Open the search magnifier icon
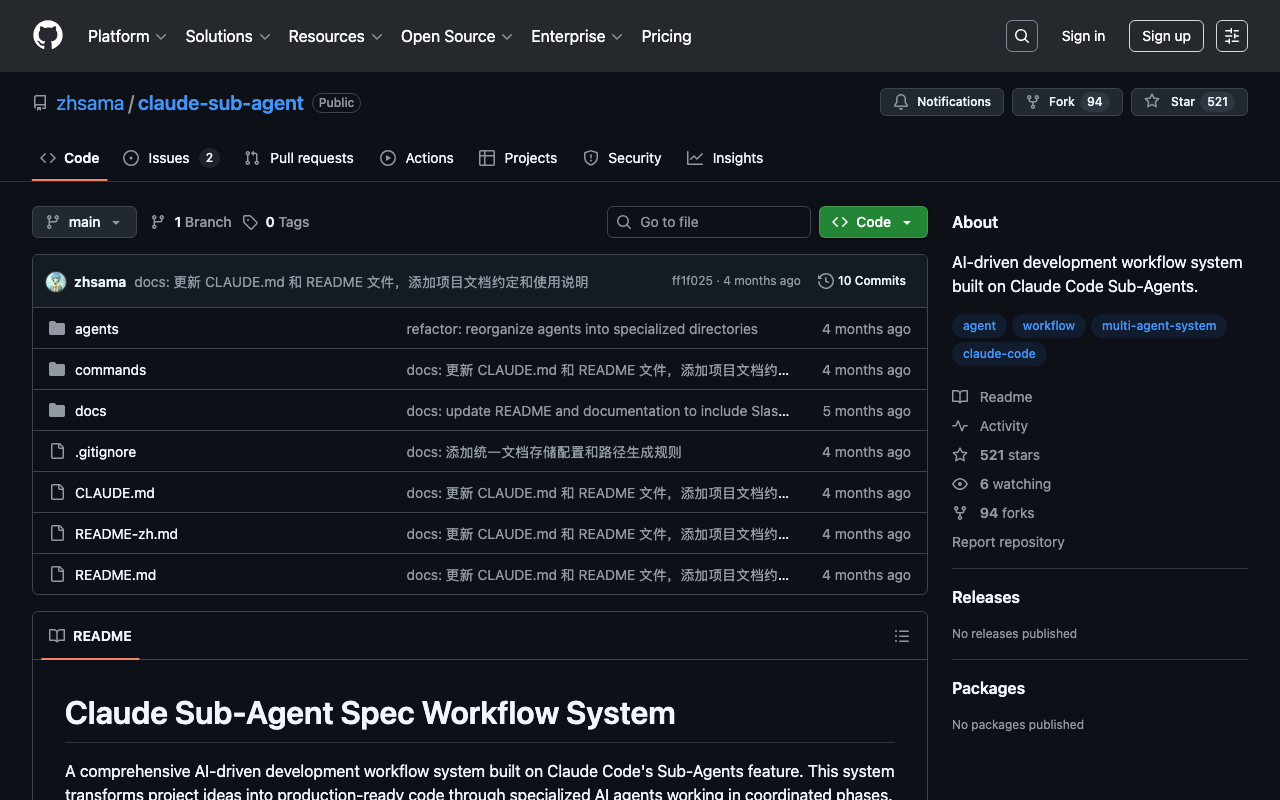 (x=1021, y=36)
